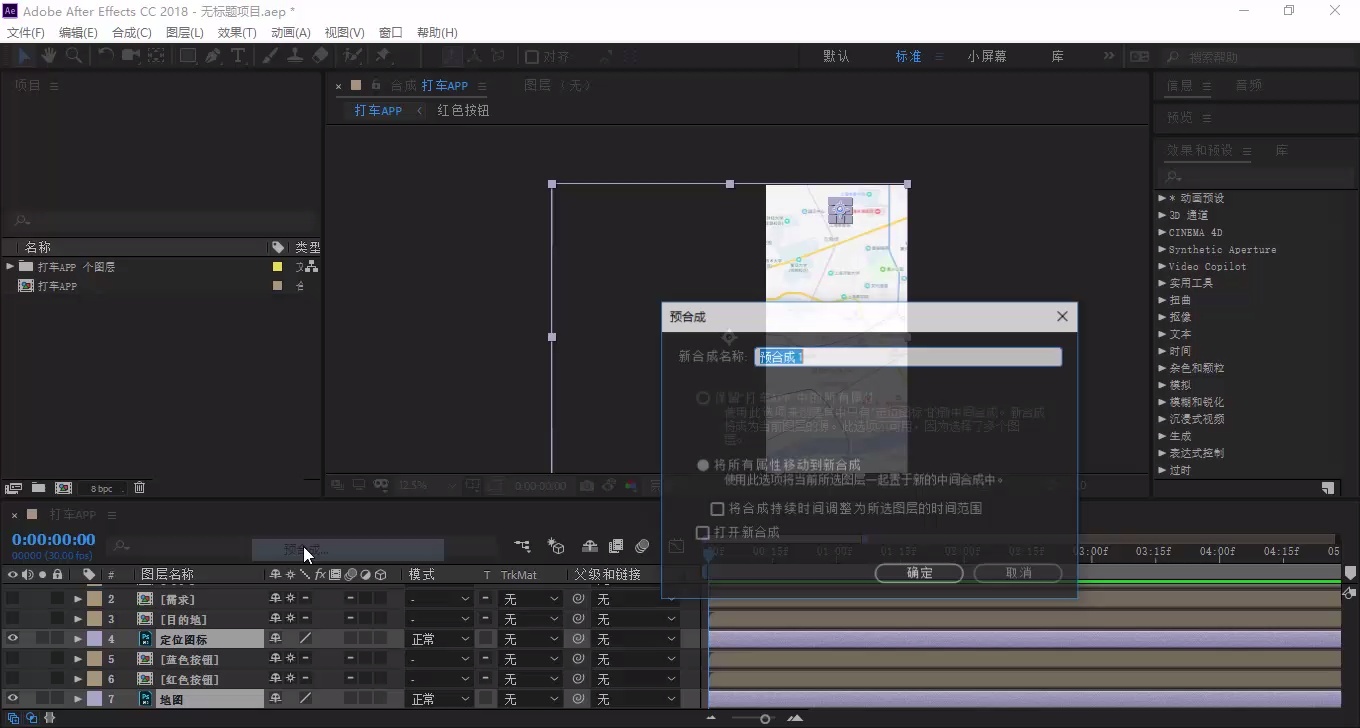Screen dimensions: 1360x728
Task: Switch to the 红色按钮 composition tab
Action: [462, 111]
